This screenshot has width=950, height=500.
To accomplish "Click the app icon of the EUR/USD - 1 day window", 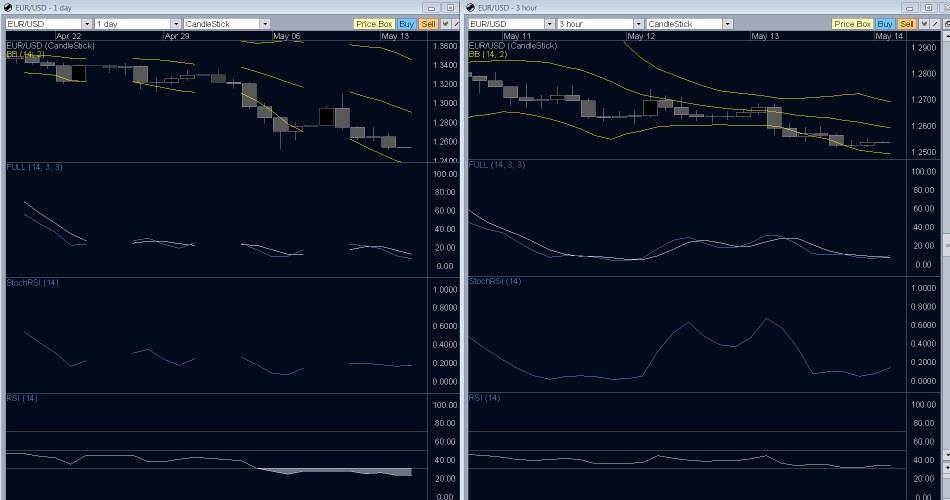I will [8, 7].
